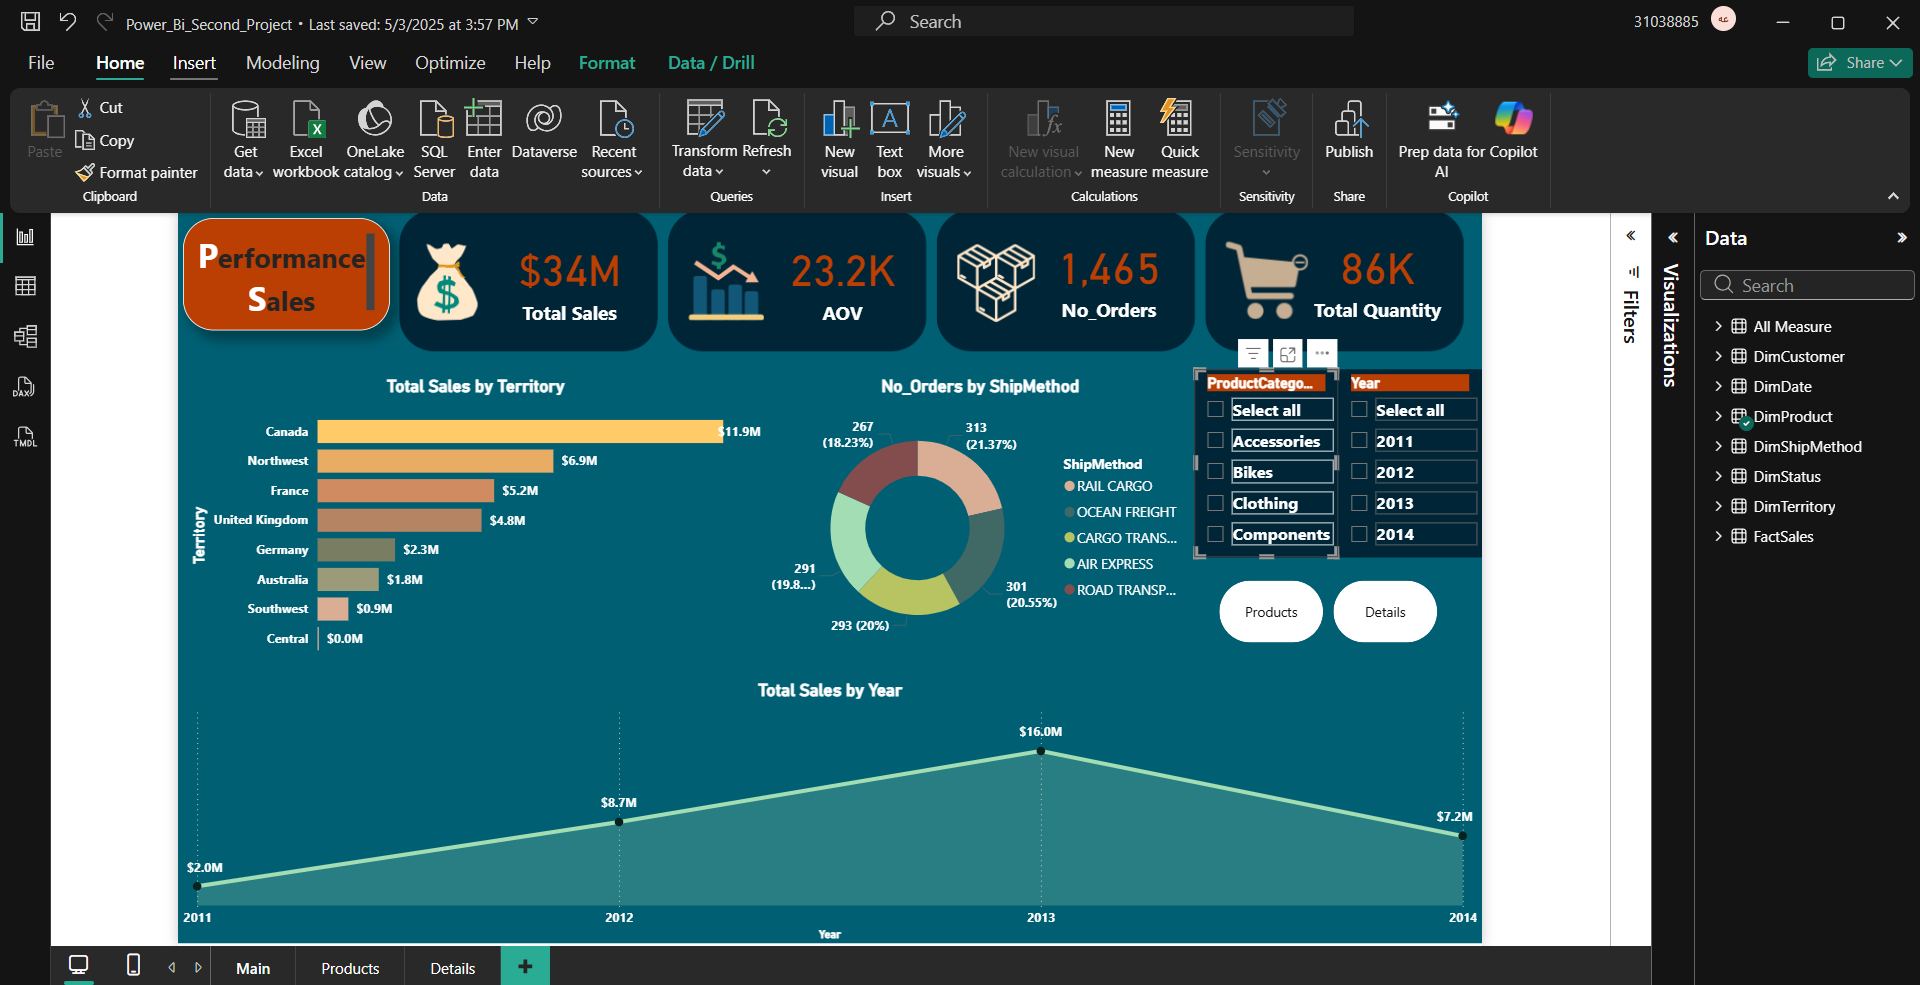Click the Products navigation button on the canvas
Image resolution: width=1920 pixels, height=985 pixels.
pos(1269,611)
